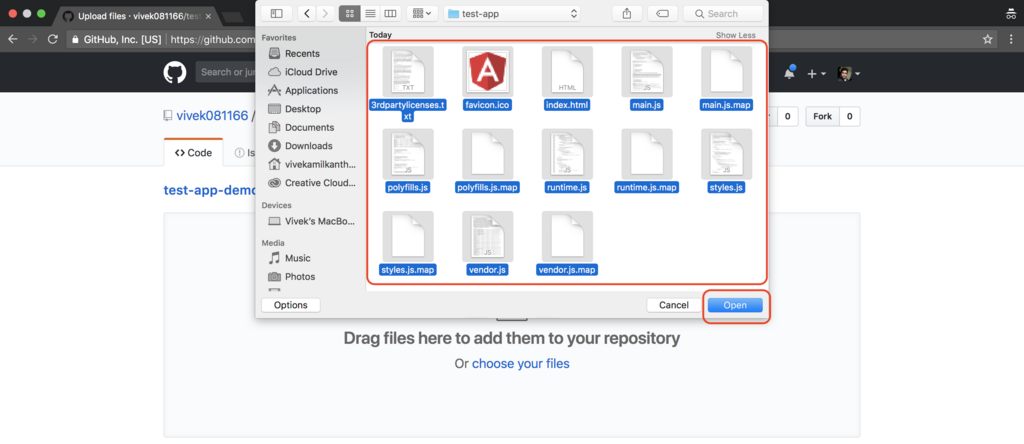Image resolution: width=1024 pixels, height=444 pixels.
Task: Open Chrome three-dot menu
Action: pos(1010,39)
